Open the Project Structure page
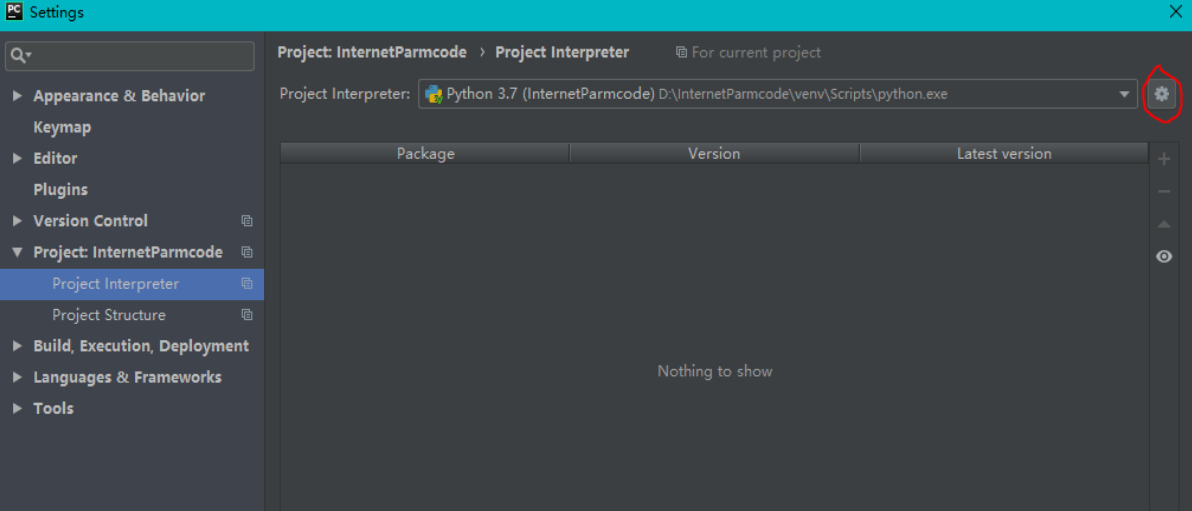This screenshot has height=511, width=1192. [109, 315]
